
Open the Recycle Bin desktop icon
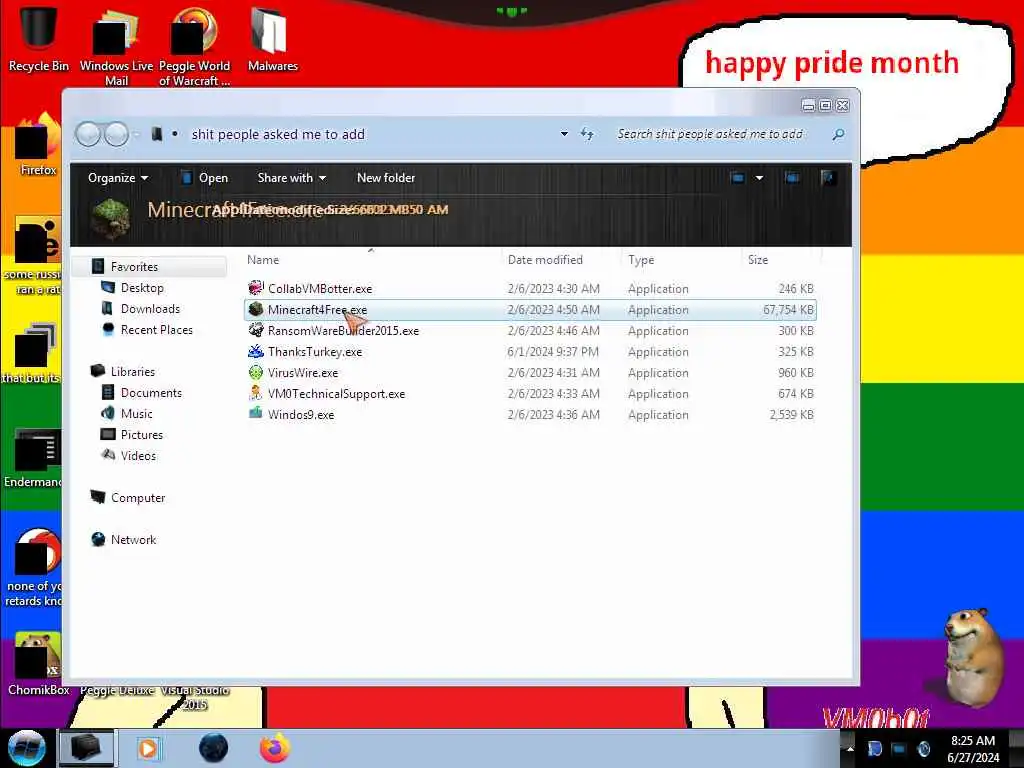tap(39, 38)
